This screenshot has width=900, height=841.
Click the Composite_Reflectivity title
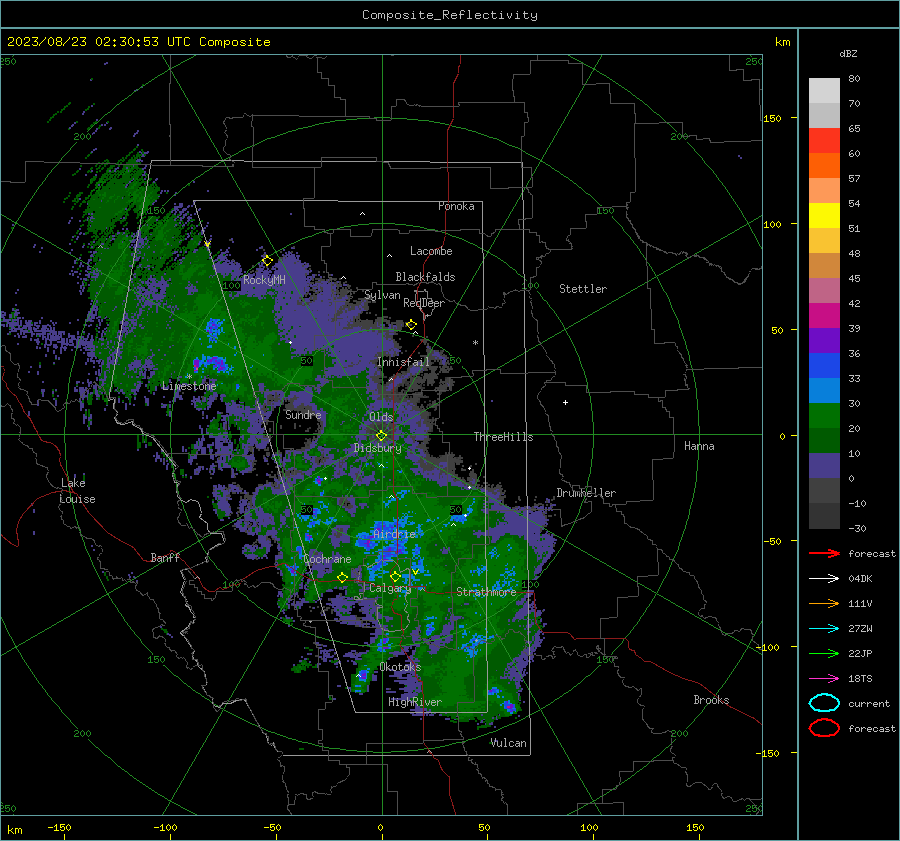click(x=449, y=15)
